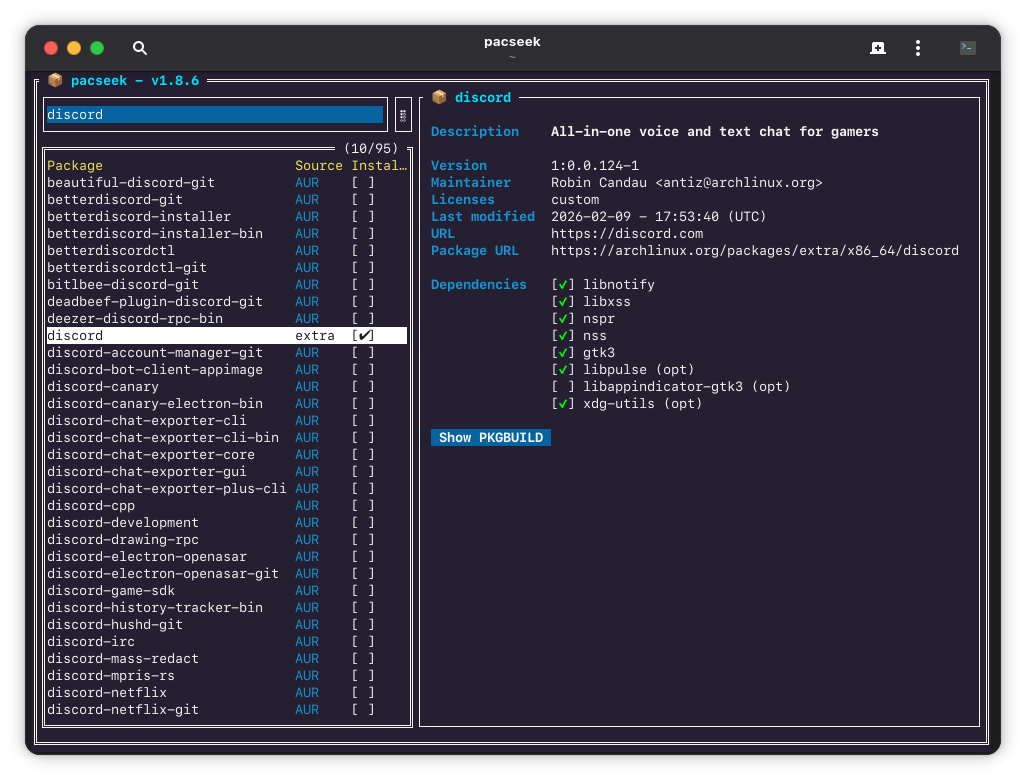Image resolution: width=1026 pixels, height=780 pixels.
Task: Toggle install checkbox for betterdiscord-installer
Action: [363, 217]
